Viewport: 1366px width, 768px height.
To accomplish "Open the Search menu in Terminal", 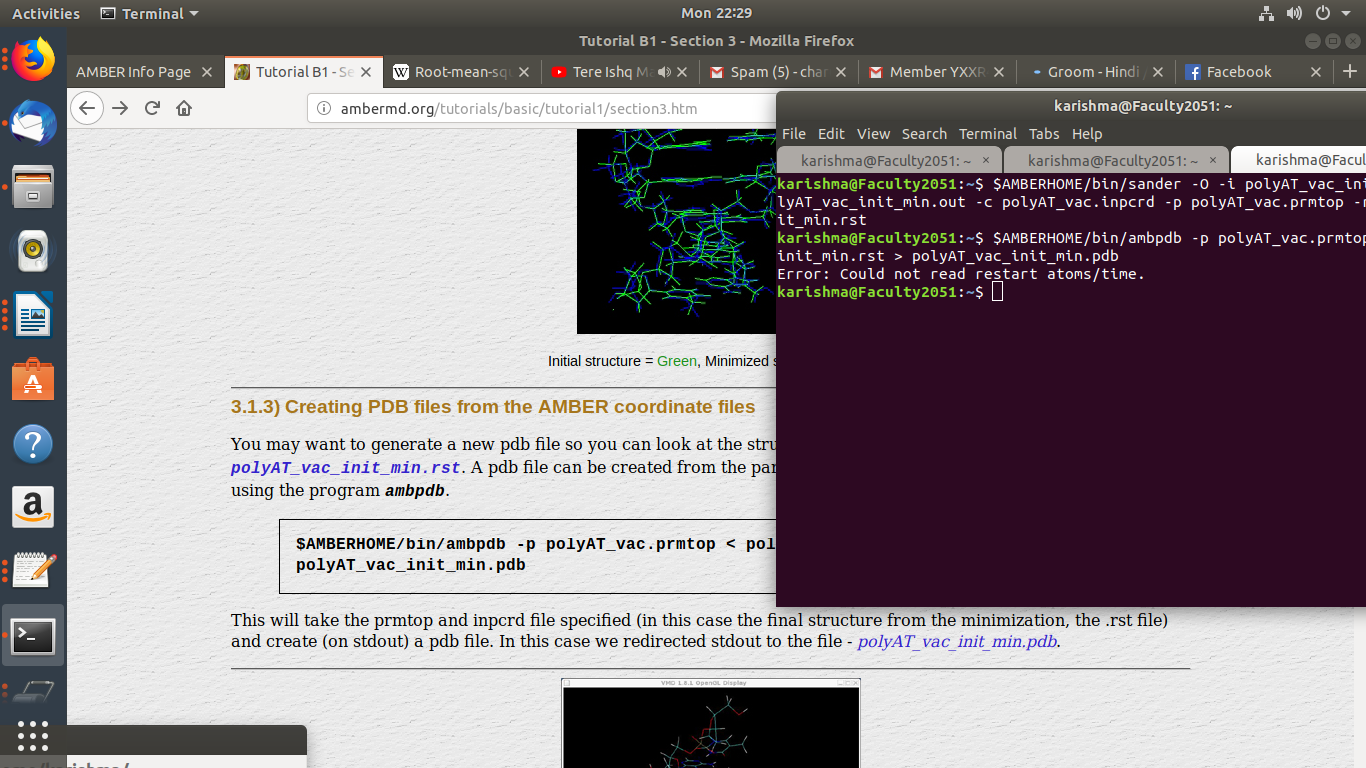I will coord(924,134).
